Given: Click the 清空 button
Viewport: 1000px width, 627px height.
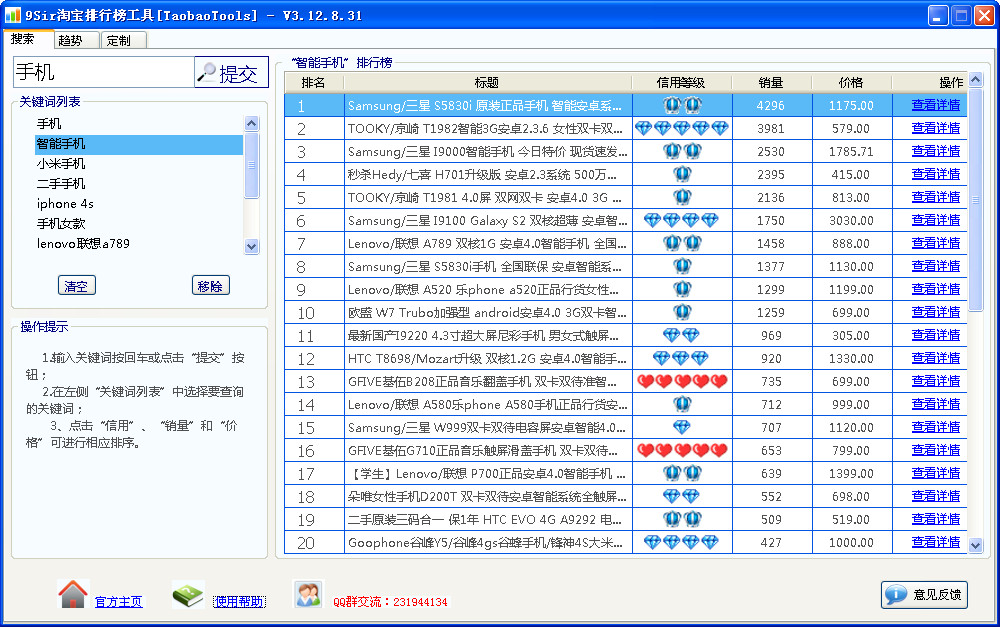Looking at the screenshot, I should 77,286.
